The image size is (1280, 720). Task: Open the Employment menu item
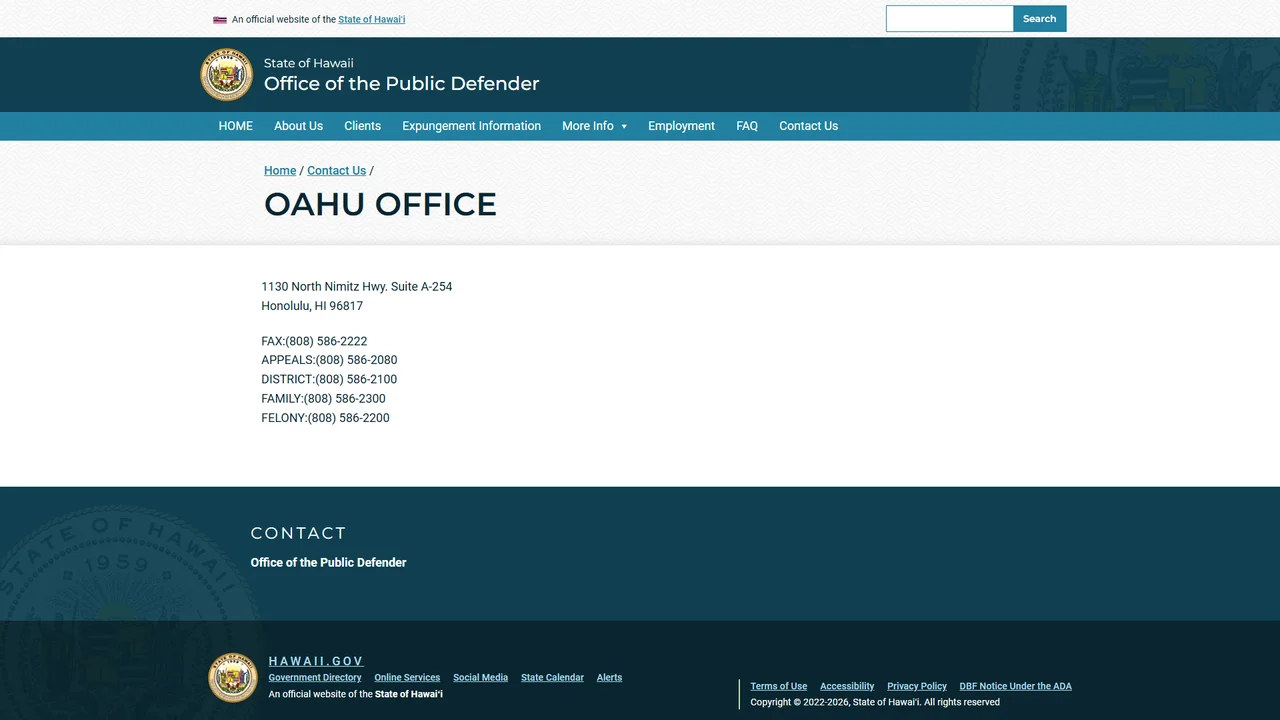click(x=681, y=126)
